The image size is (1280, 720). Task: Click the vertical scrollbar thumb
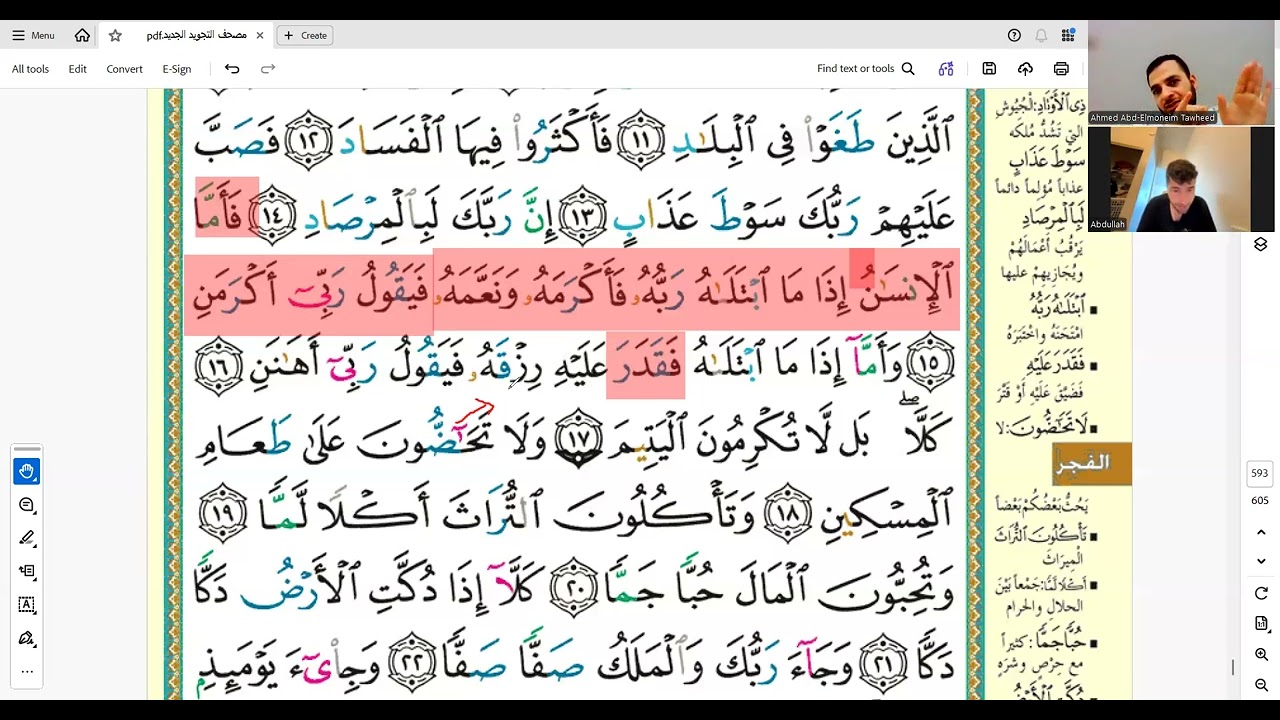(1233, 667)
